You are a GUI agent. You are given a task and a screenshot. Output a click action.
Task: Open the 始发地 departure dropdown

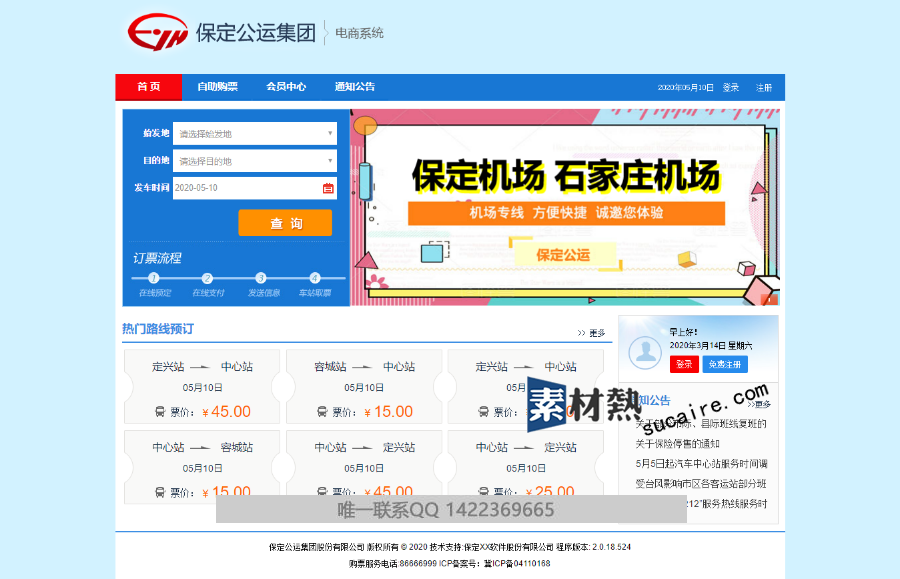(x=255, y=134)
